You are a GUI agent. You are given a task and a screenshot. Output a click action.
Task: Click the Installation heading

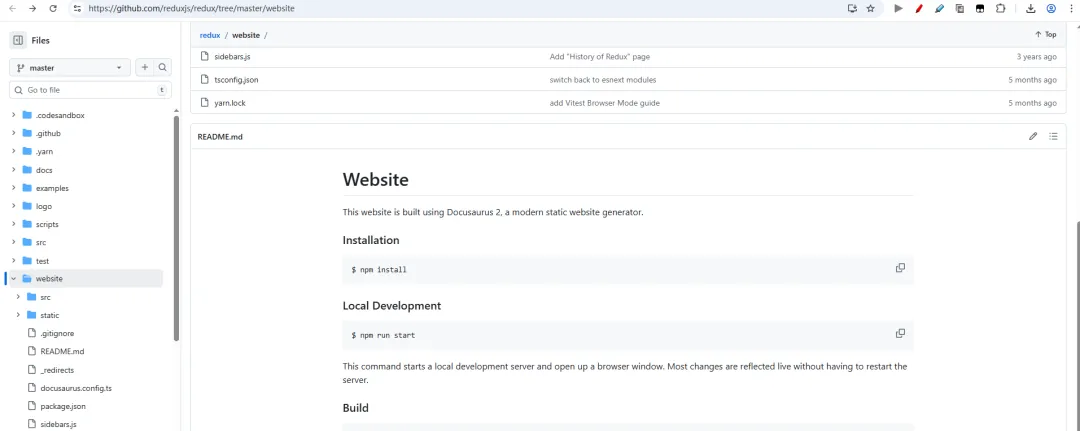(371, 240)
